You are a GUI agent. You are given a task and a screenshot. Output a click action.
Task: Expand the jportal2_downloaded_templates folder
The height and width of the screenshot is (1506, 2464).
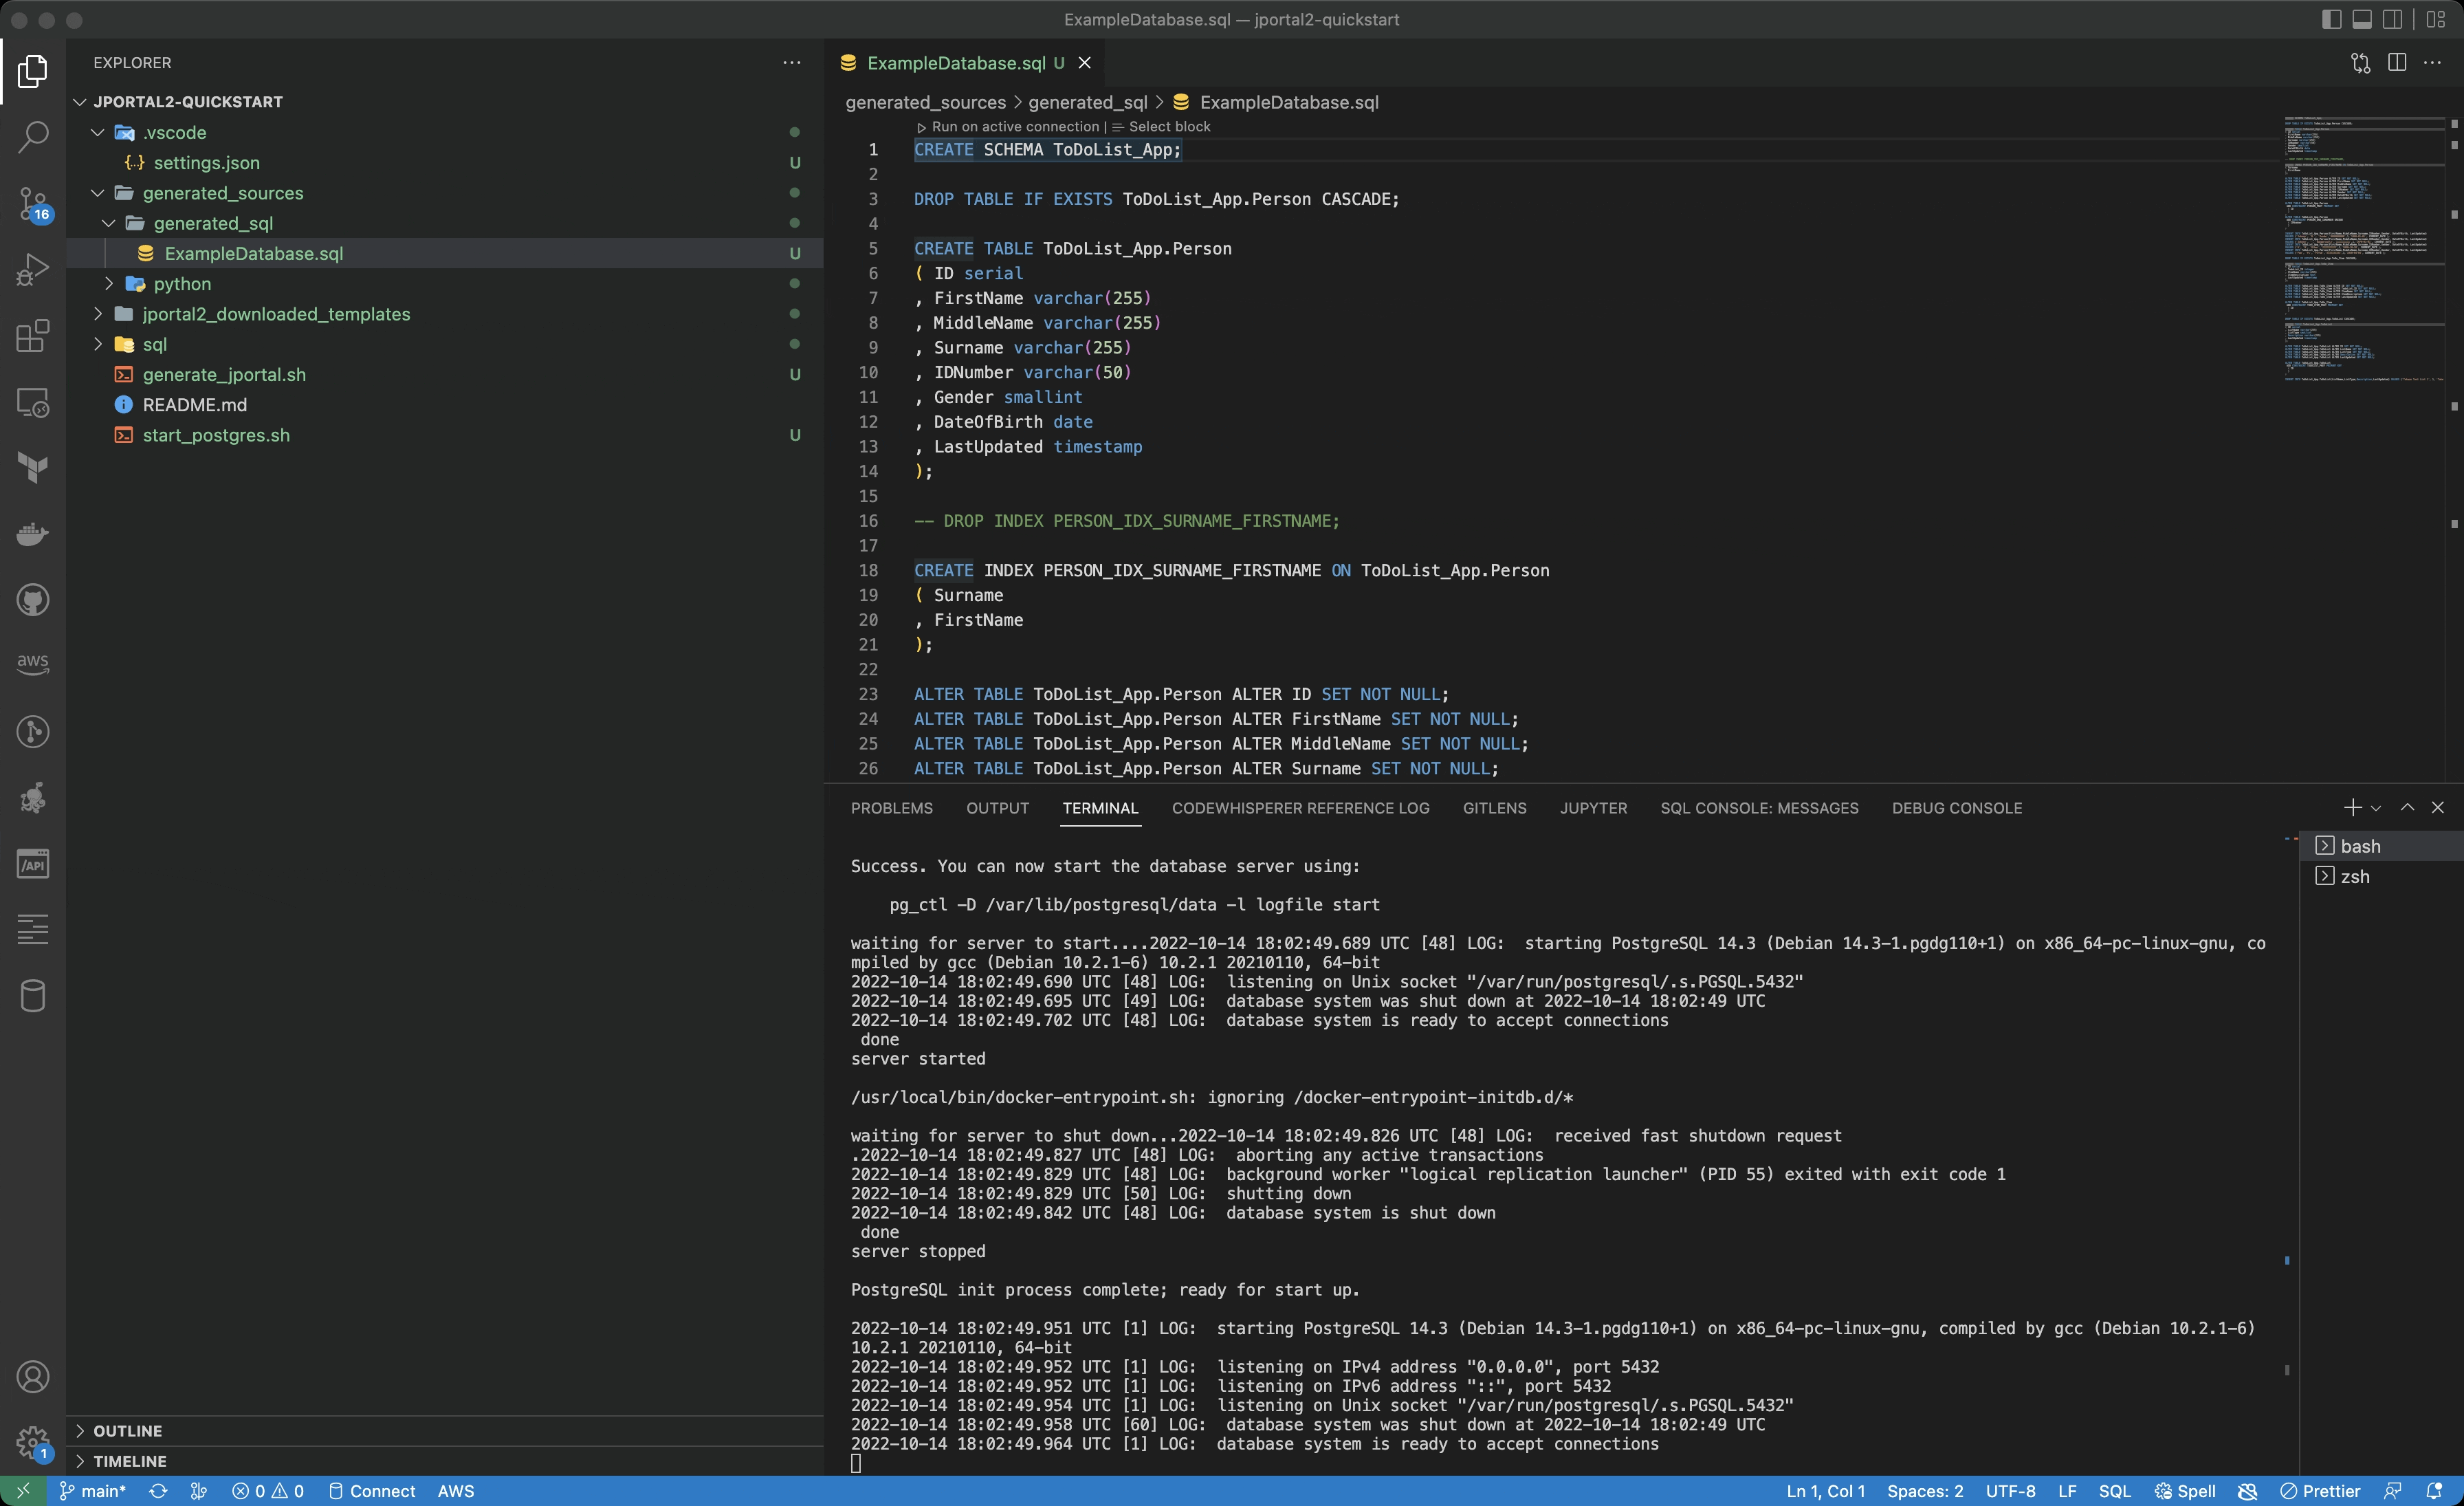98,314
